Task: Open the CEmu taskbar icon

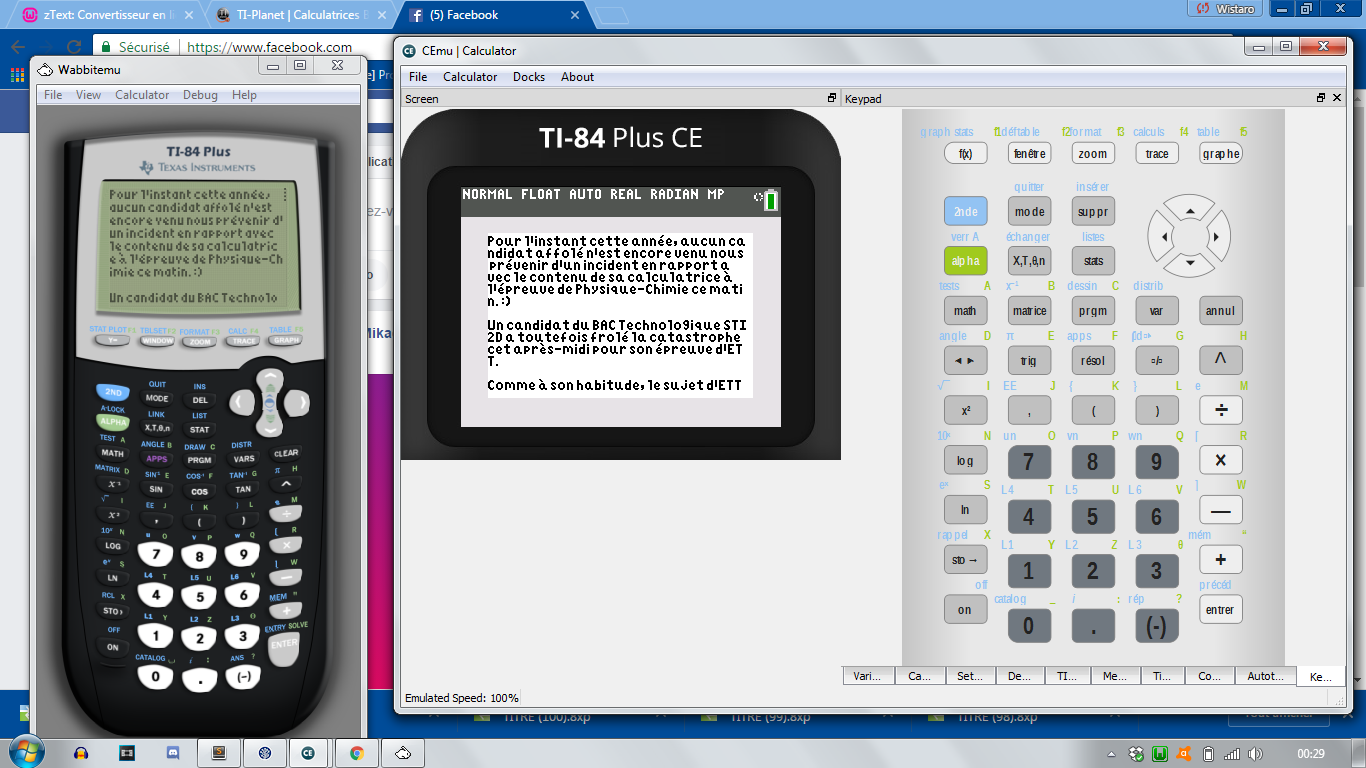Action: click(x=310, y=752)
